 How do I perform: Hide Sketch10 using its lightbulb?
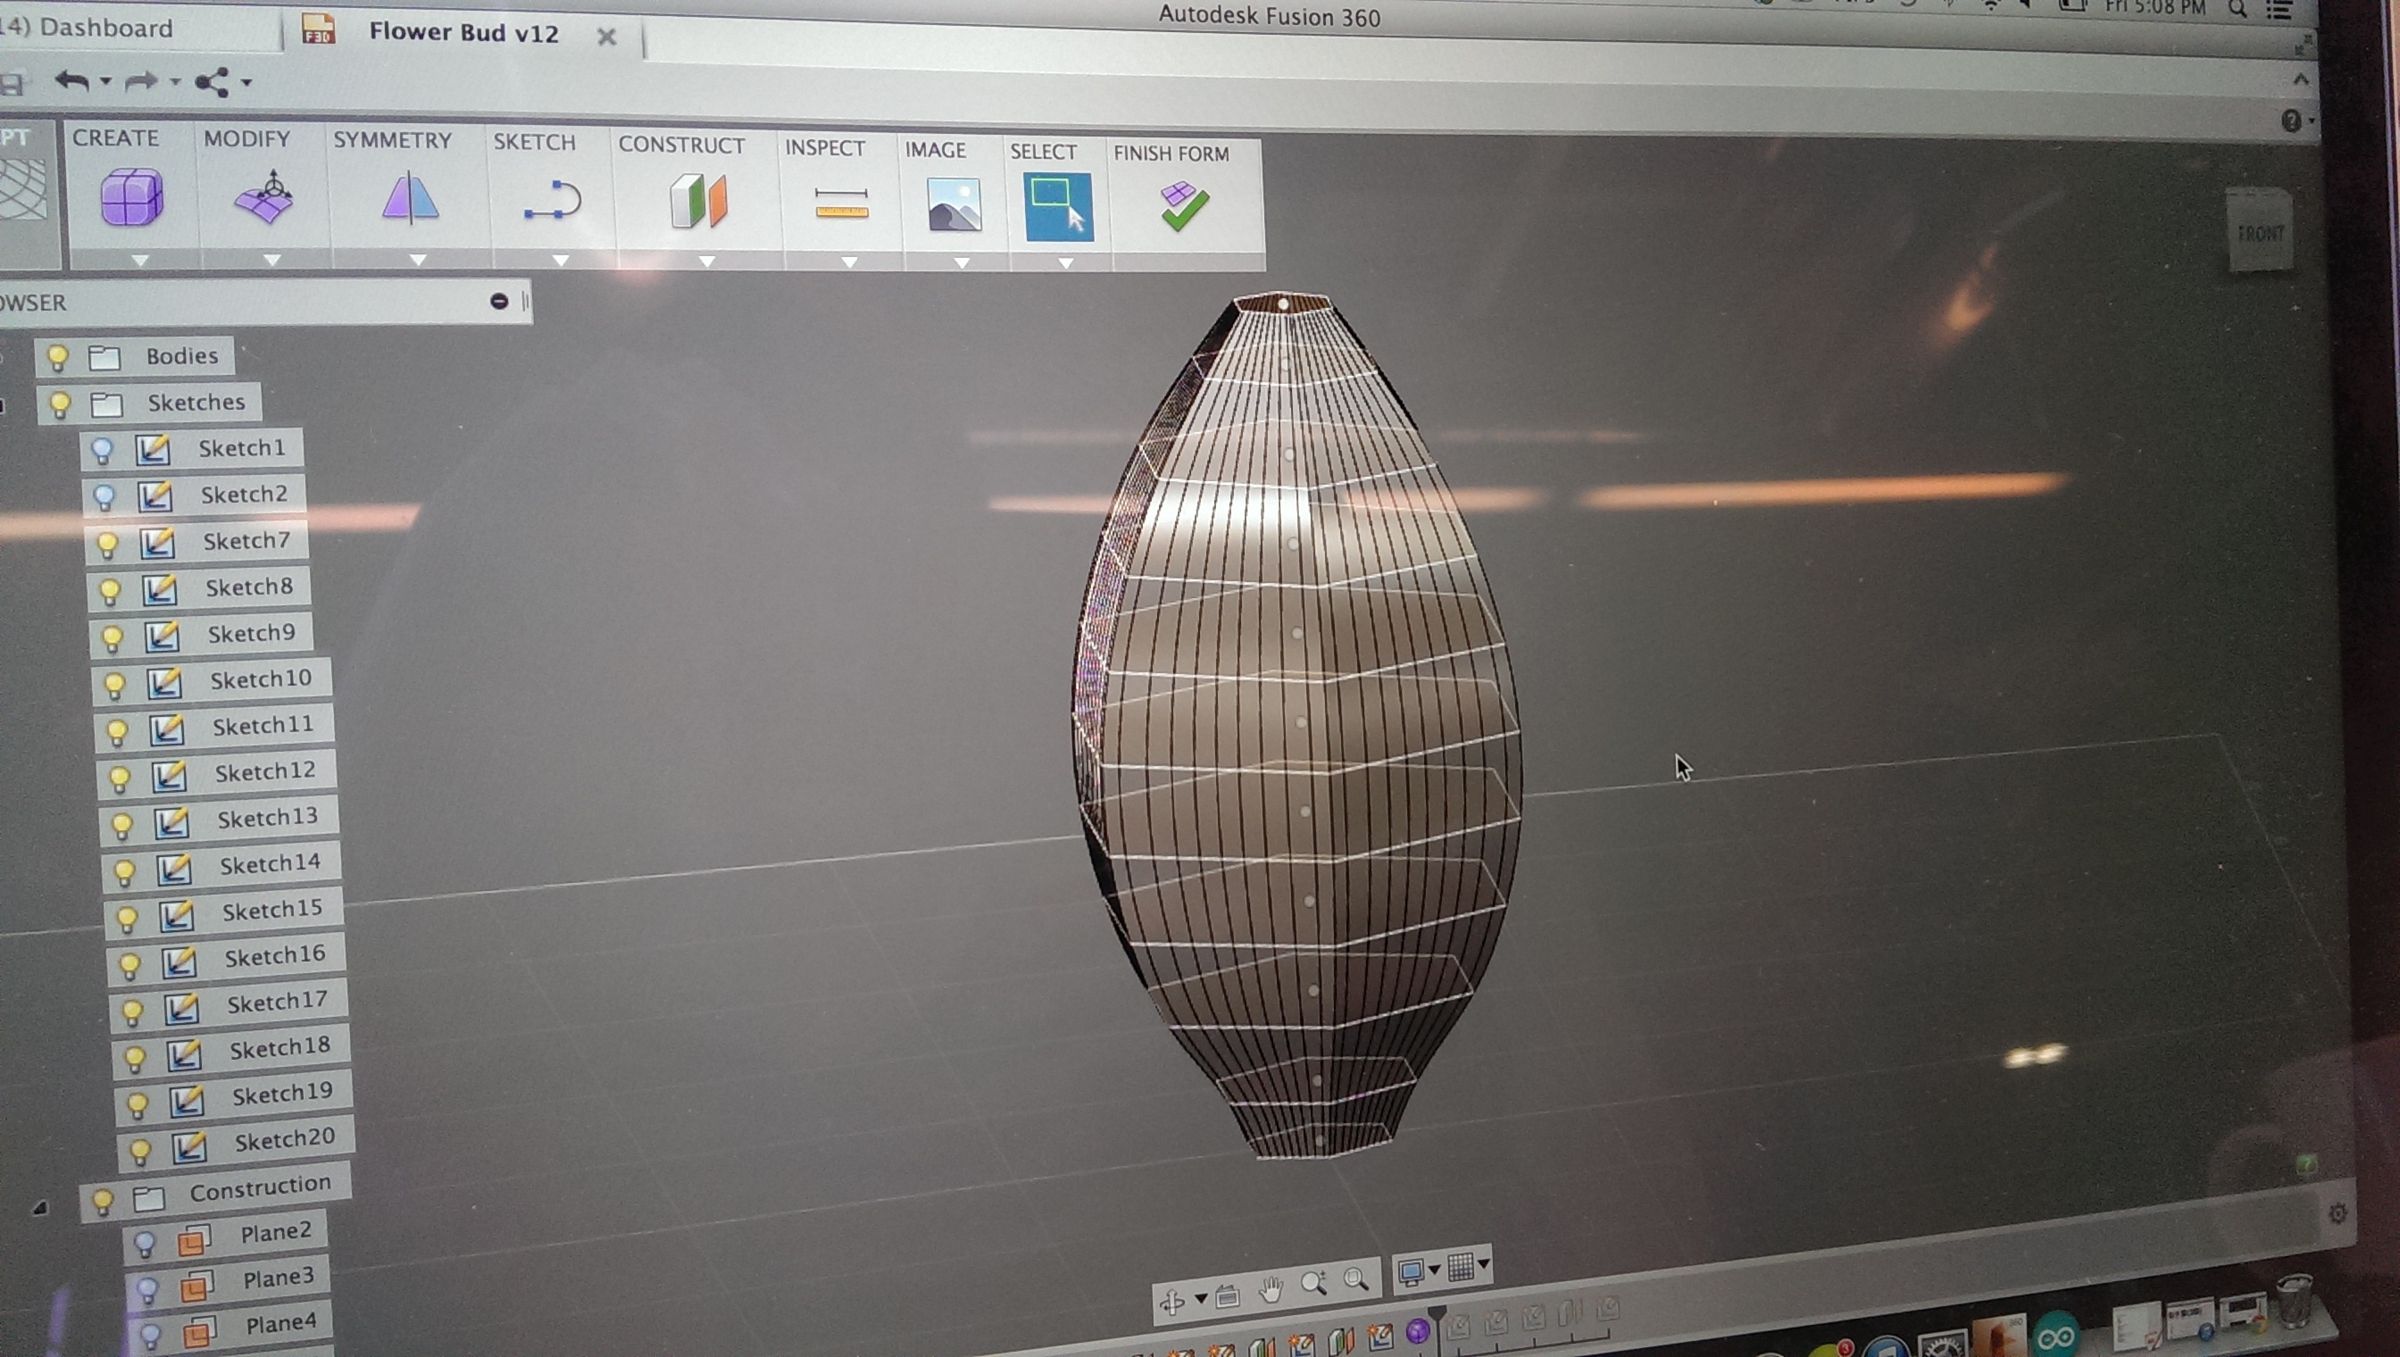[115, 685]
